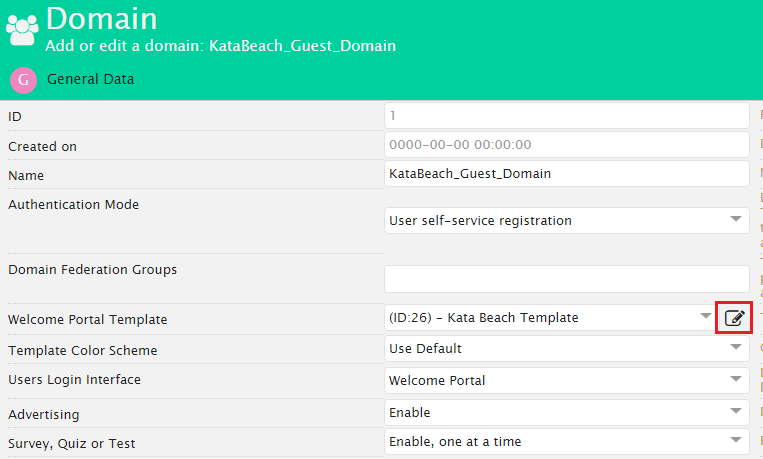This screenshot has width=763, height=459.
Task: Click the 'Add or edit a domain' subtitle
Action: 221,46
